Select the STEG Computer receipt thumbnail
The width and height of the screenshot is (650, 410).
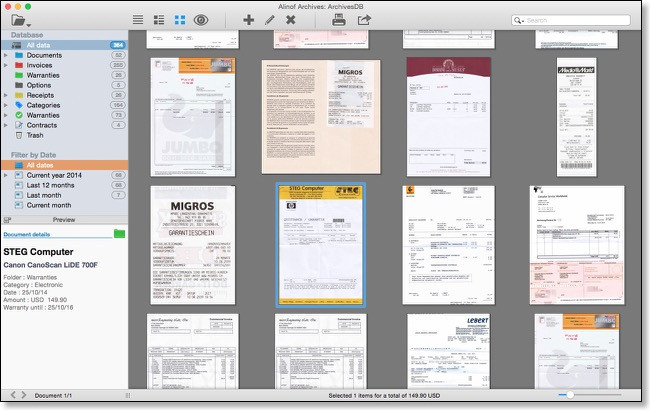[321, 245]
